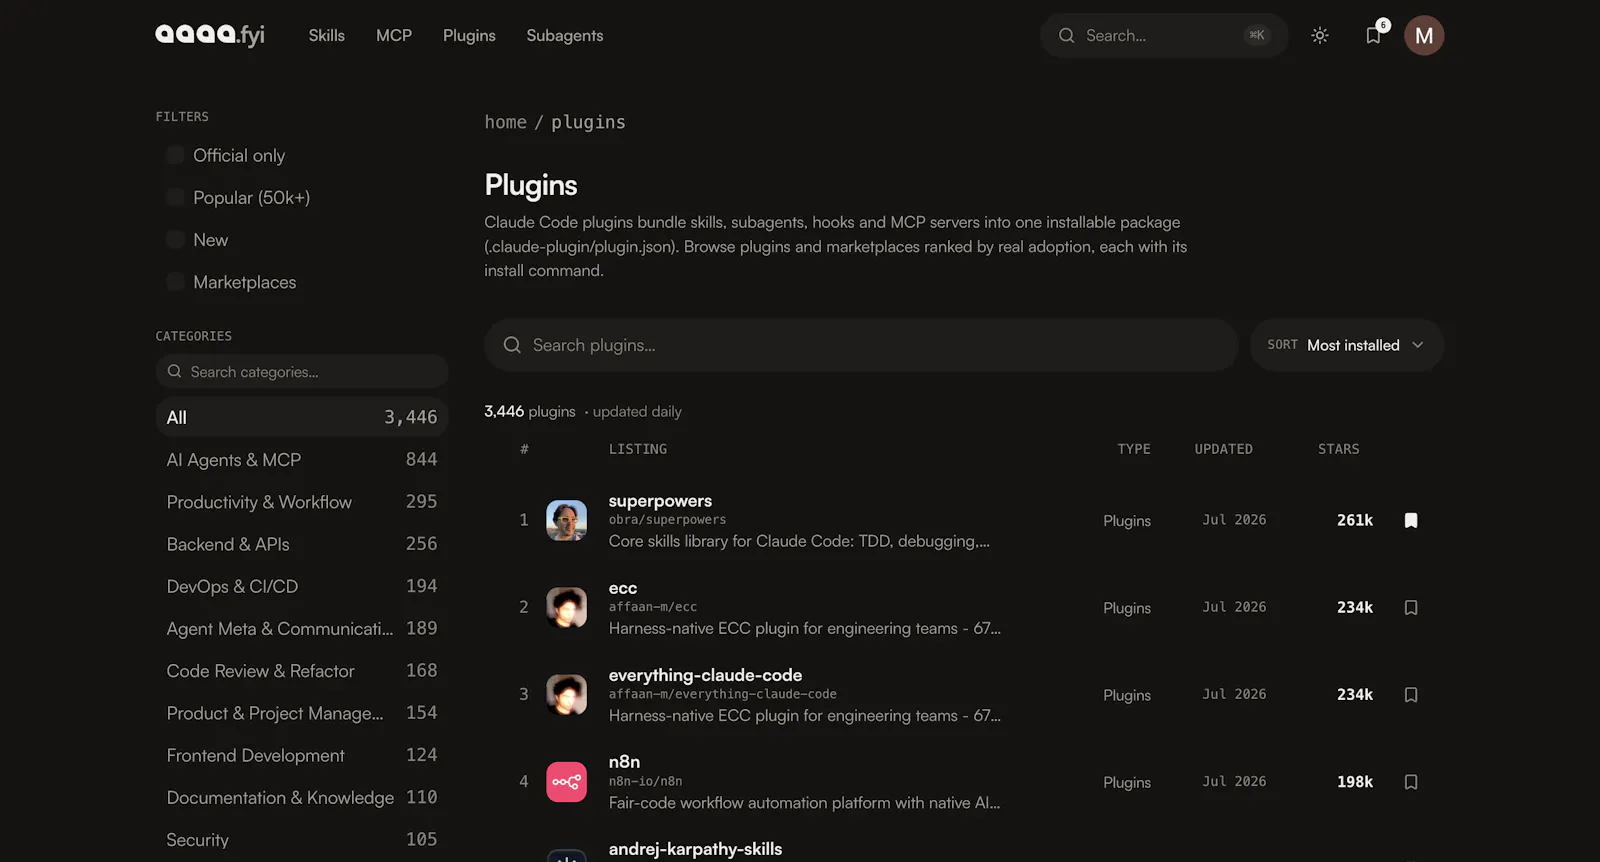The width and height of the screenshot is (1600, 862).
Task: Go to the Skills nav tab
Action: 326,35
